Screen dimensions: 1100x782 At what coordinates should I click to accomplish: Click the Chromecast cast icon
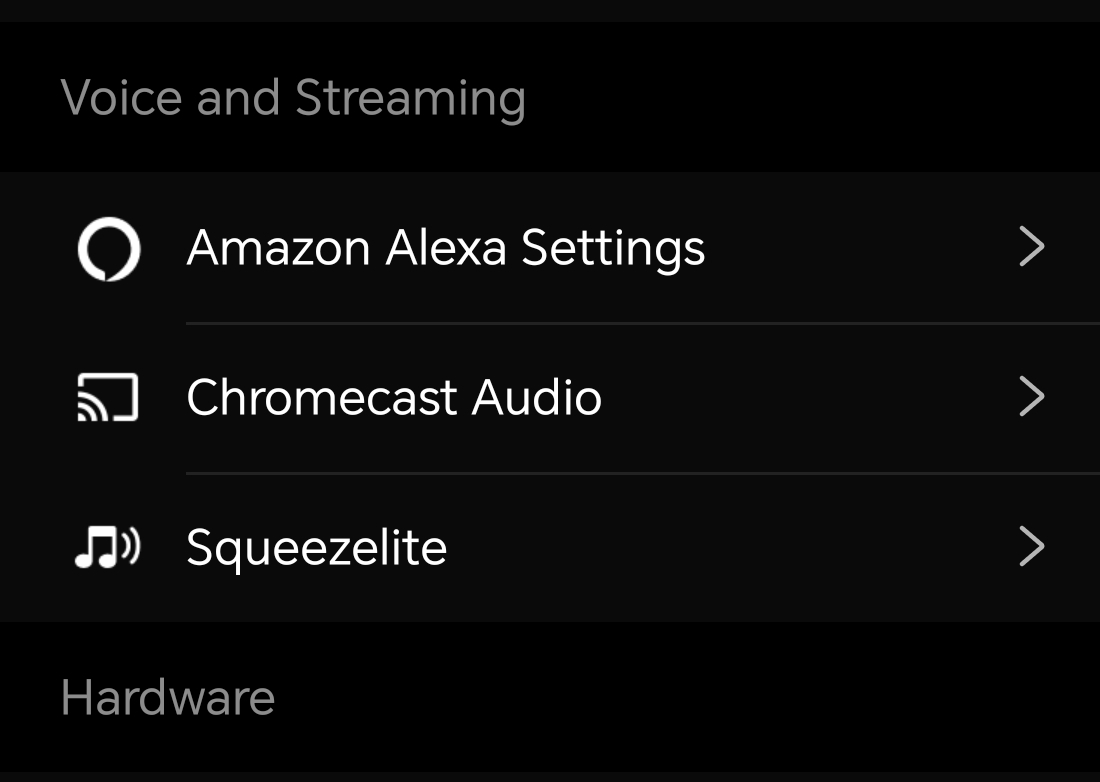108,398
